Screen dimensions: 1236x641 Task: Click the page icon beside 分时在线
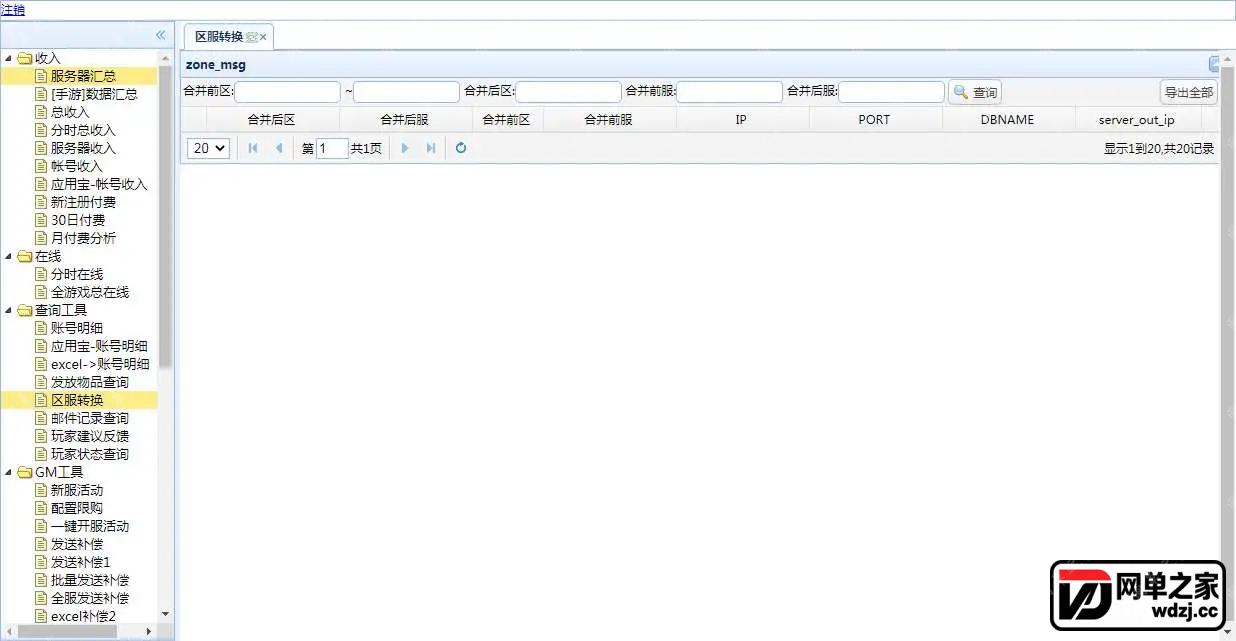pyautogui.click(x=41, y=274)
